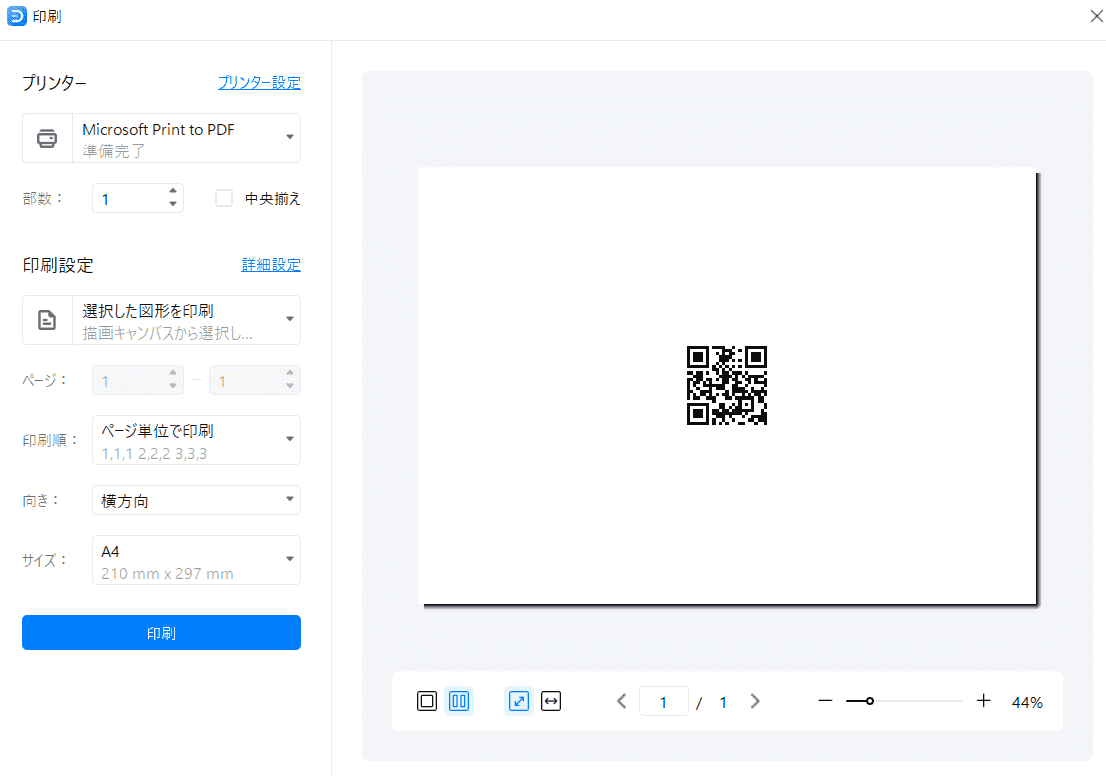Select single page view icon
This screenshot has height=776, width=1106.
pyautogui.click(x=427, y=701)
